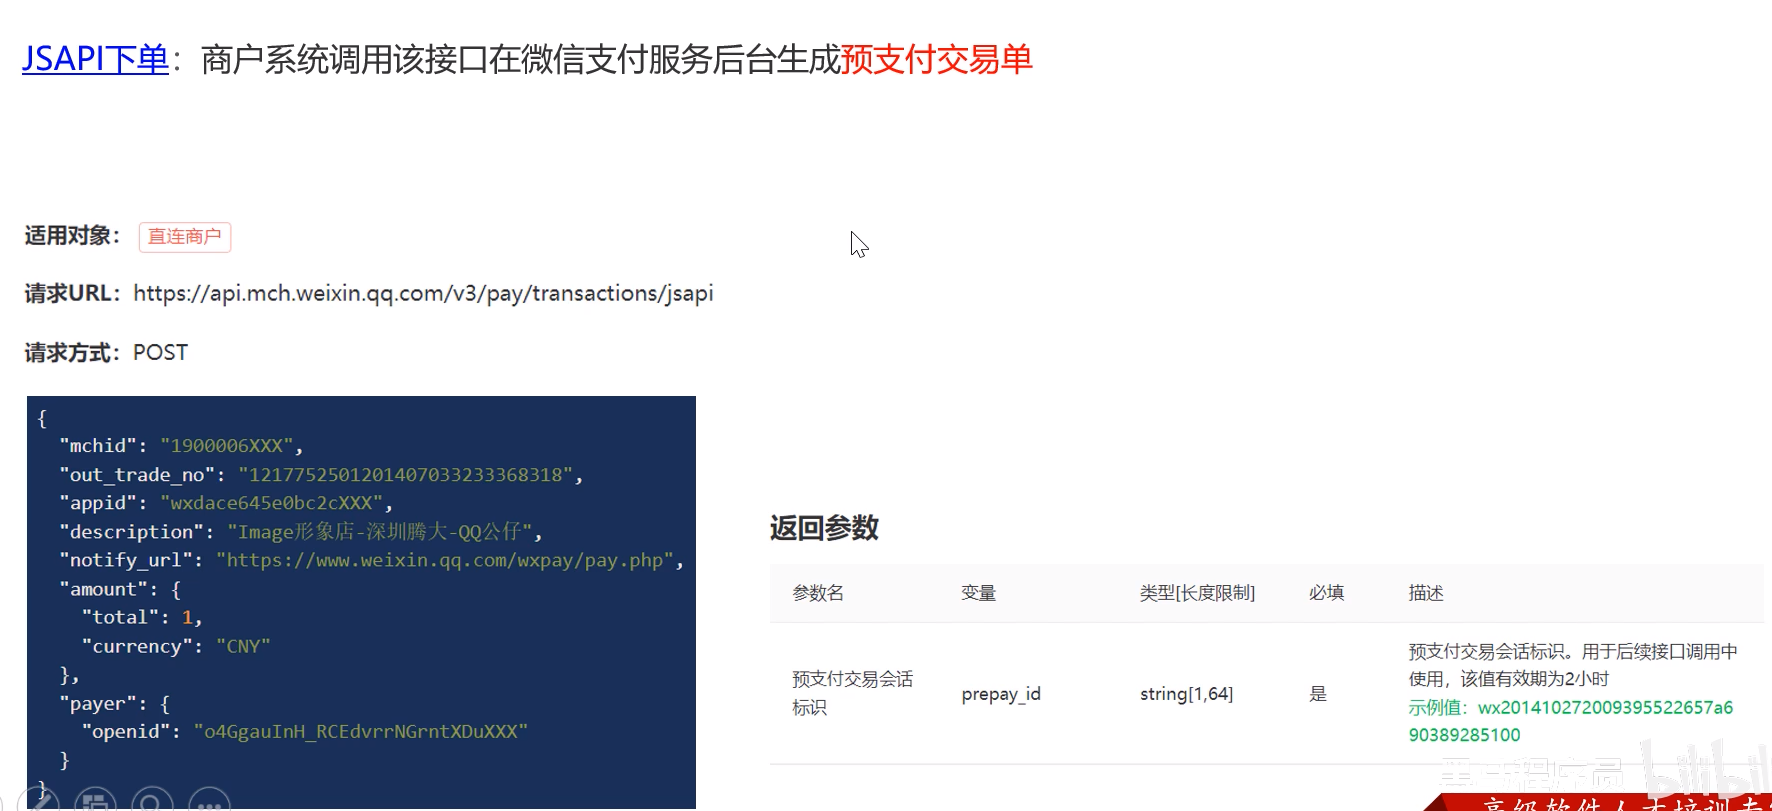Click the 直连商户 tag badge

tap(184, 237)
